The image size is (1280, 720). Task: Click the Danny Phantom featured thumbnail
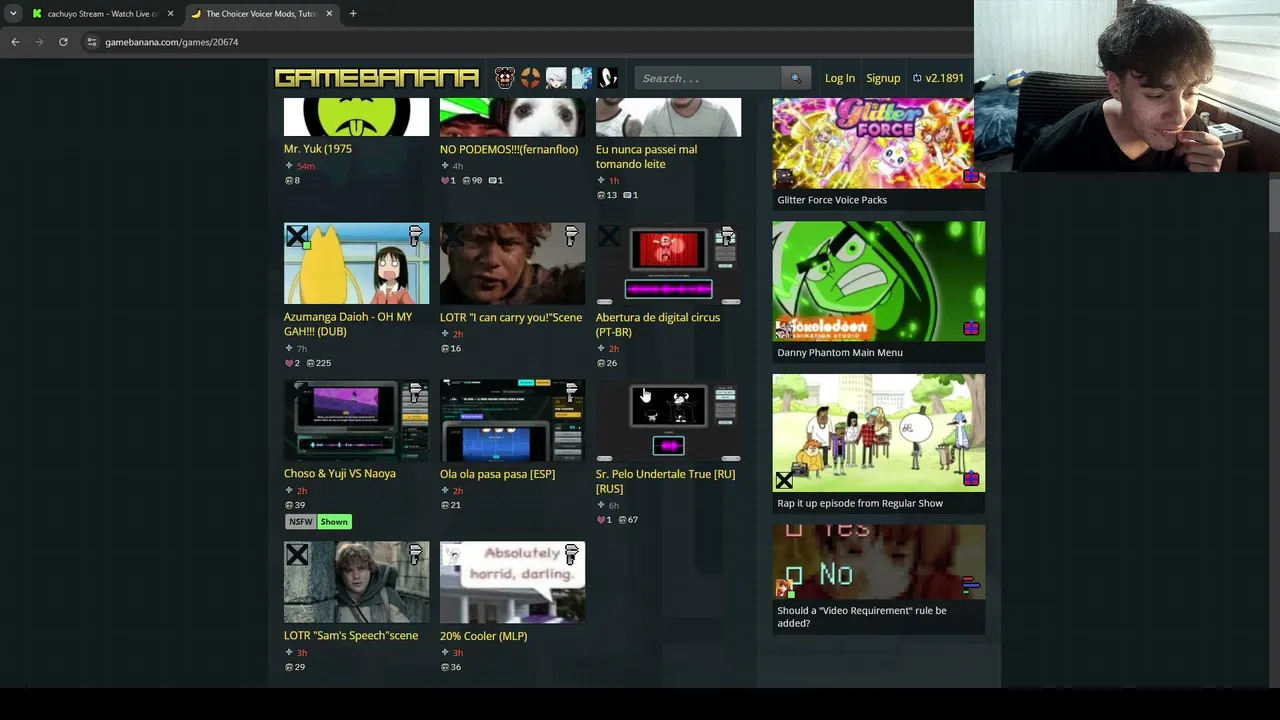878,281
